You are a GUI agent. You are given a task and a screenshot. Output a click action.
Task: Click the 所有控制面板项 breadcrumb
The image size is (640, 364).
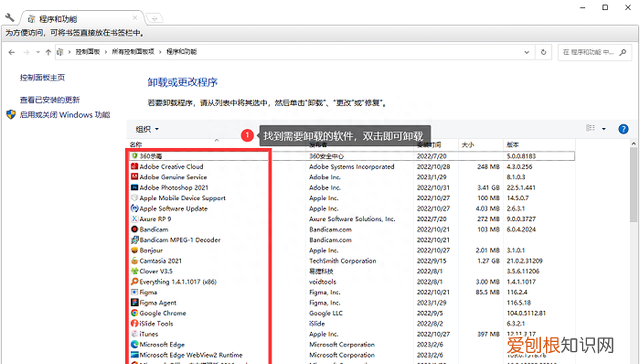tap(133, 52)
